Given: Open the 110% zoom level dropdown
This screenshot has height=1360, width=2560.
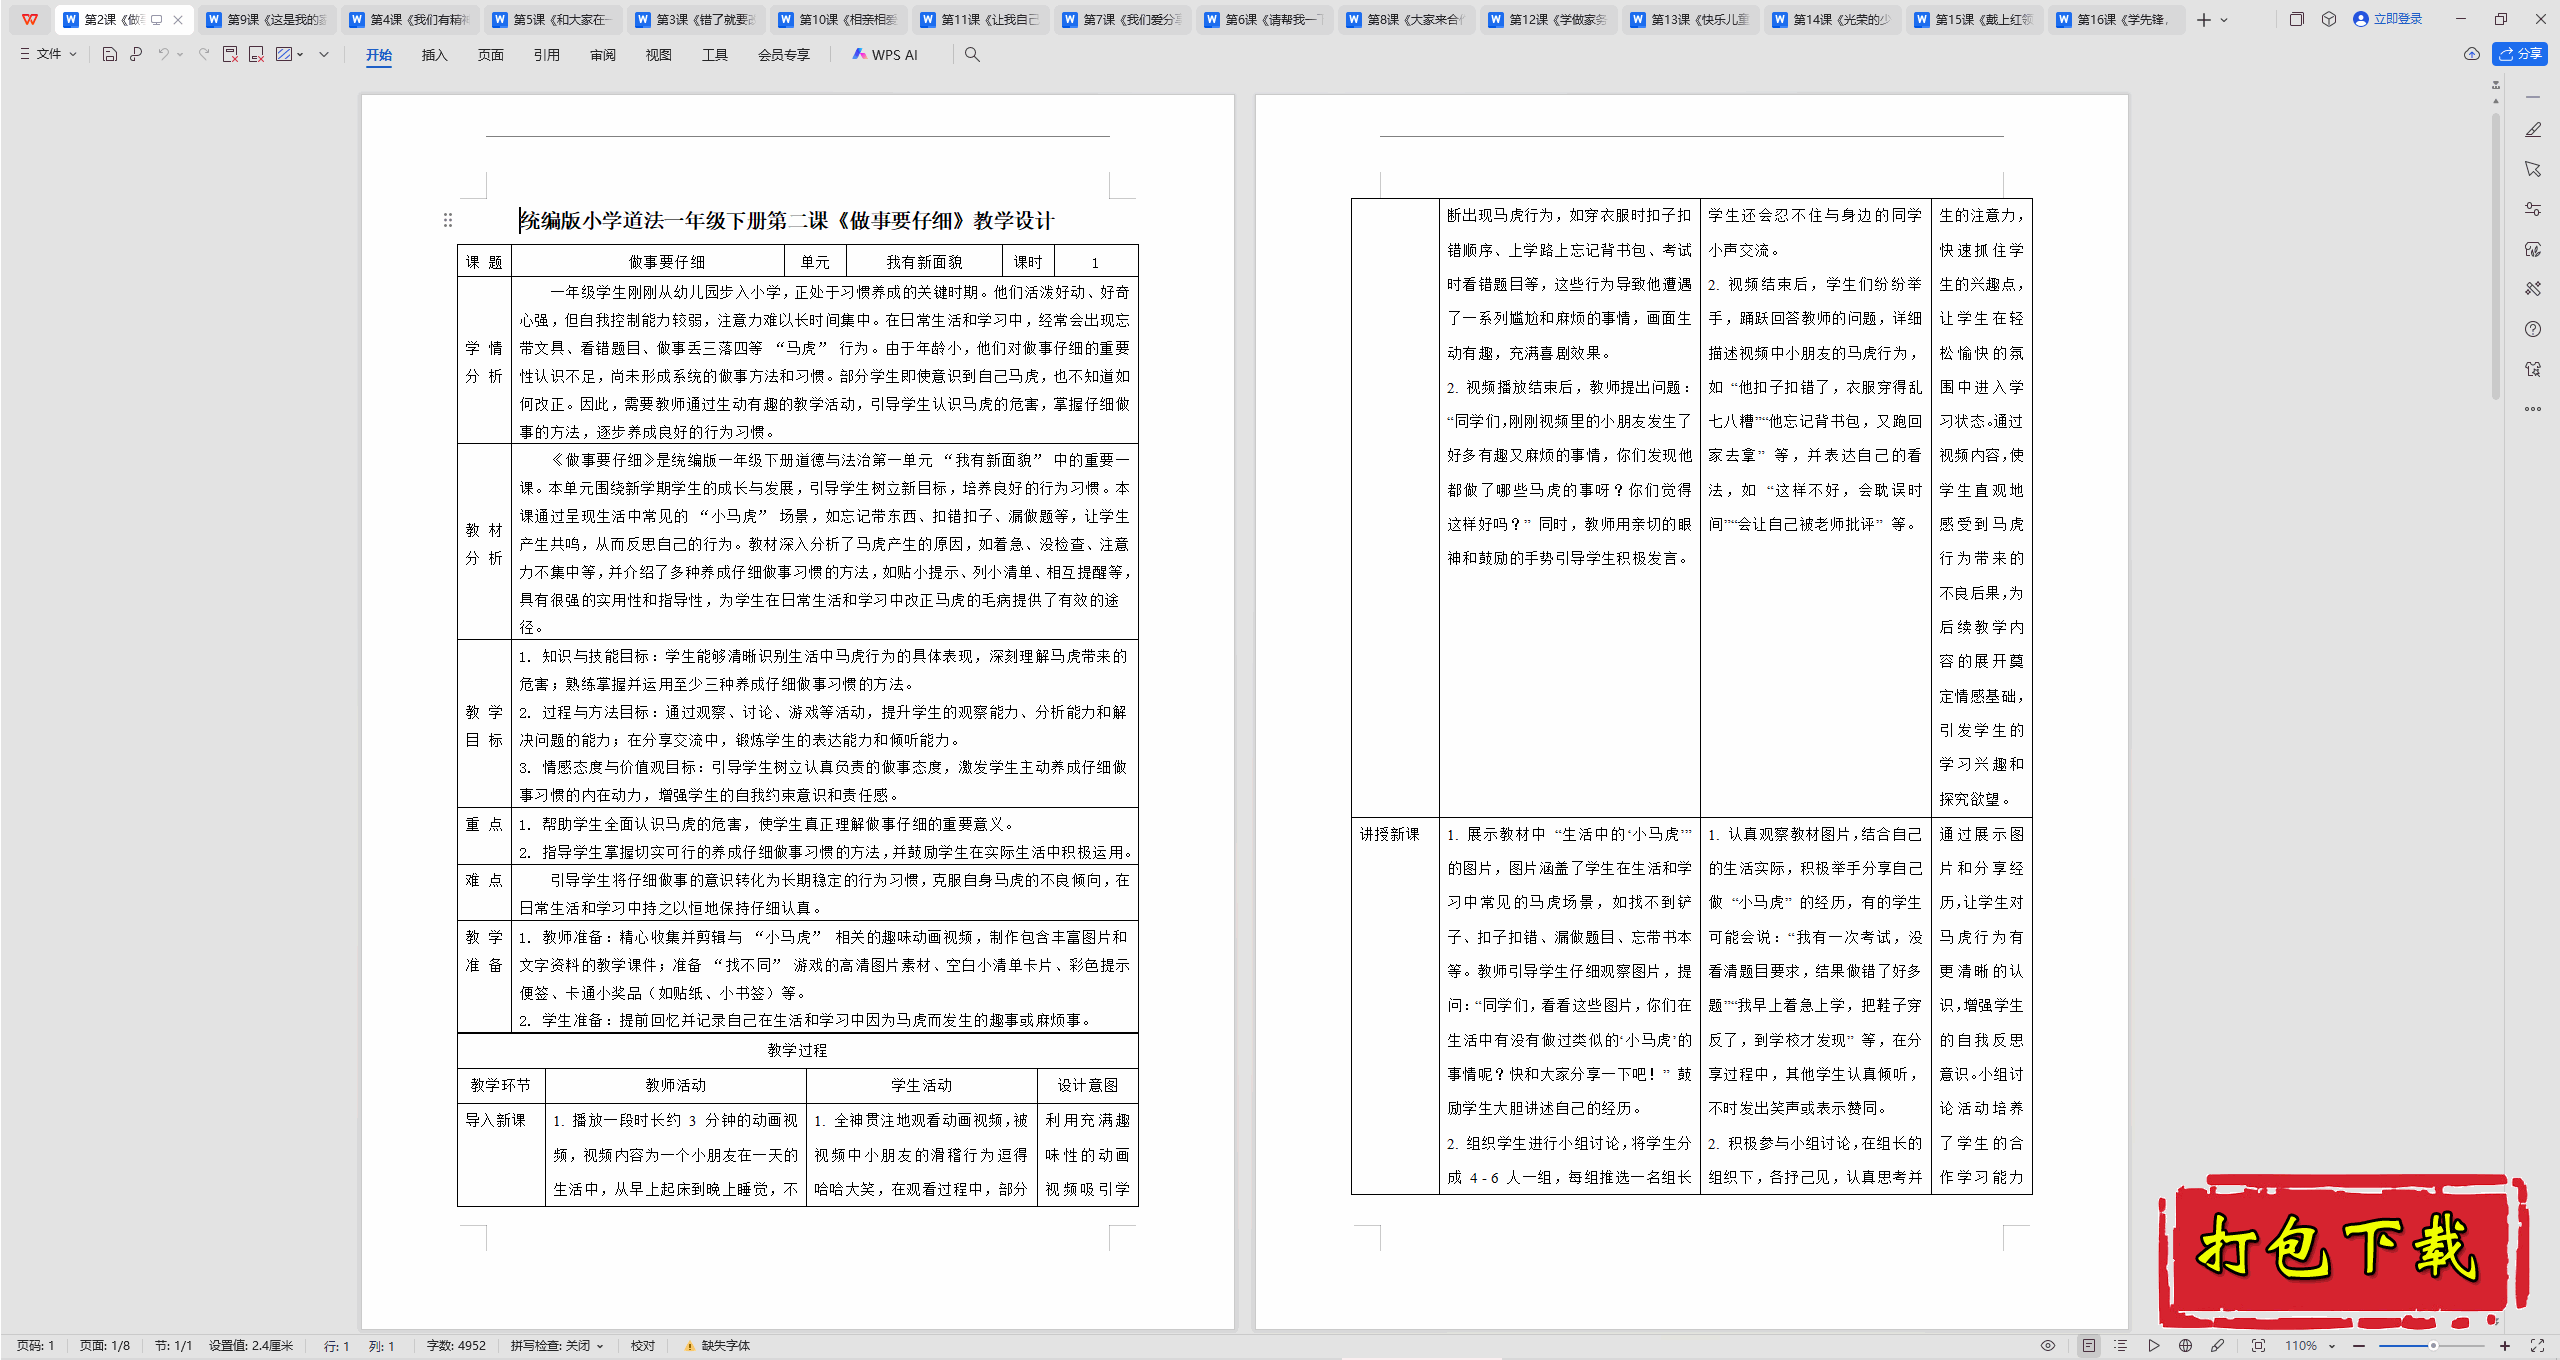Looking at the screenshot, I should (2309, 1346).
